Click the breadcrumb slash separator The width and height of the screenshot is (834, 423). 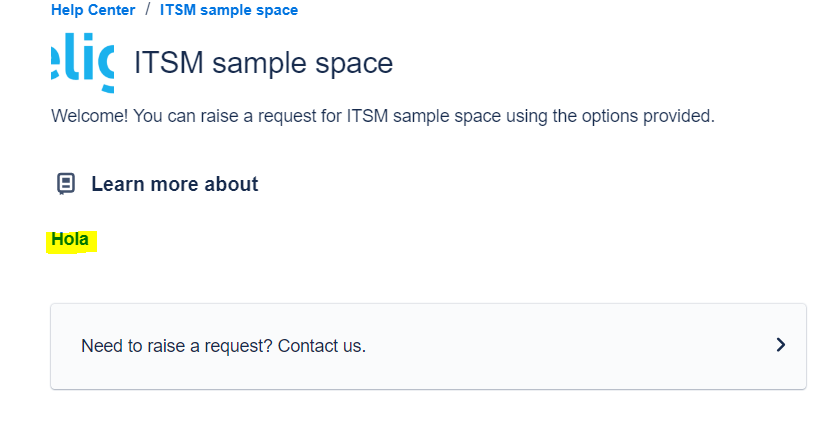pos(146,10)
